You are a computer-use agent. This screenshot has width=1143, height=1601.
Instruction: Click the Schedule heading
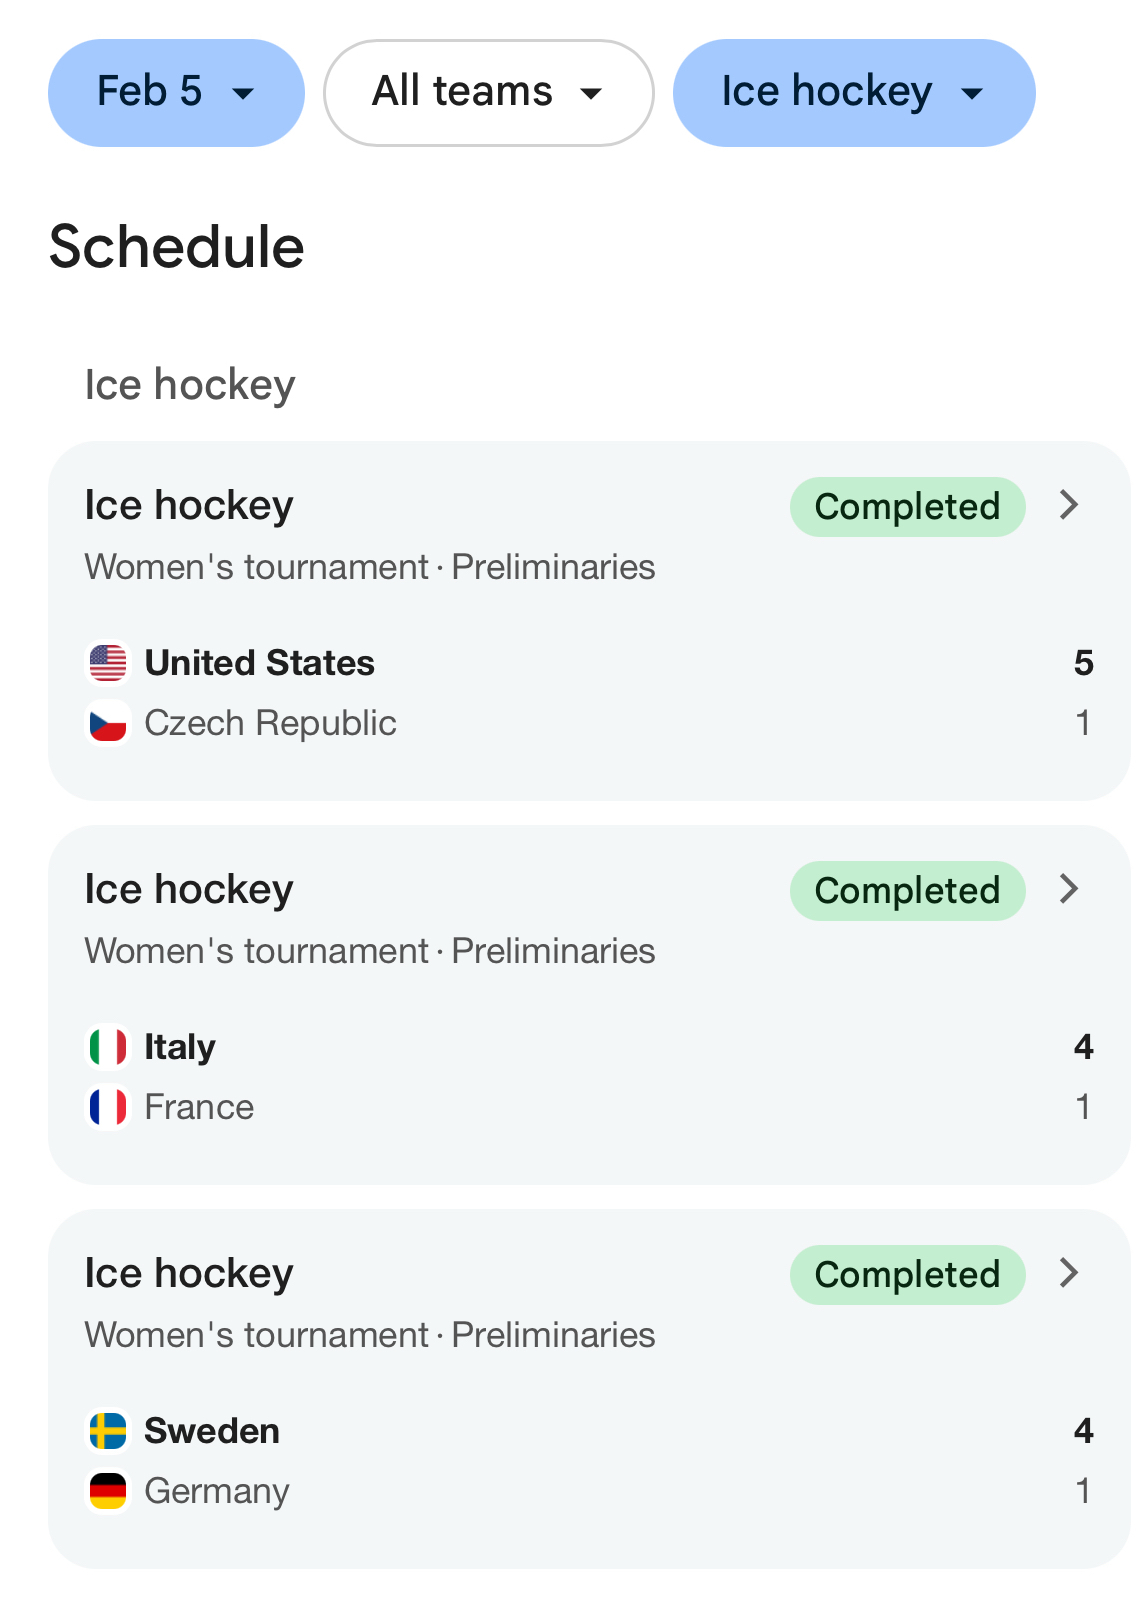[x=177, y=247]
